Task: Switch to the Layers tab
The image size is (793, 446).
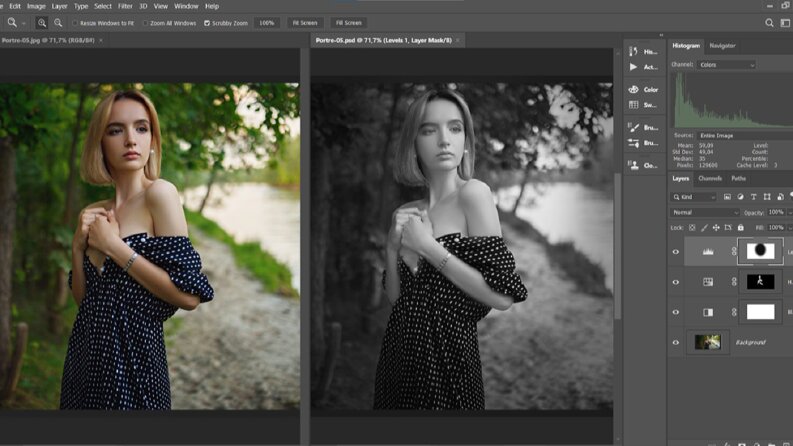Action: click(x=680, y=179)
